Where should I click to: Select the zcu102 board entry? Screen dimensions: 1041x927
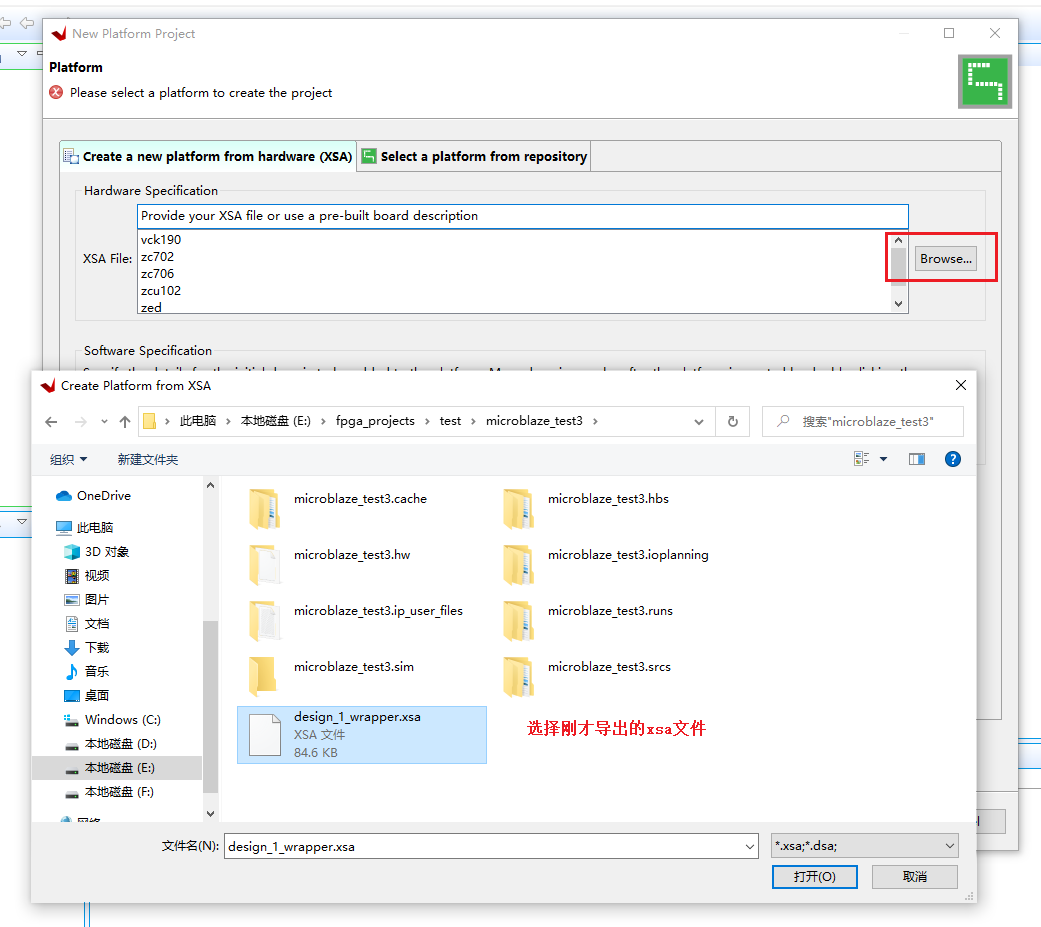coord(161,290)
